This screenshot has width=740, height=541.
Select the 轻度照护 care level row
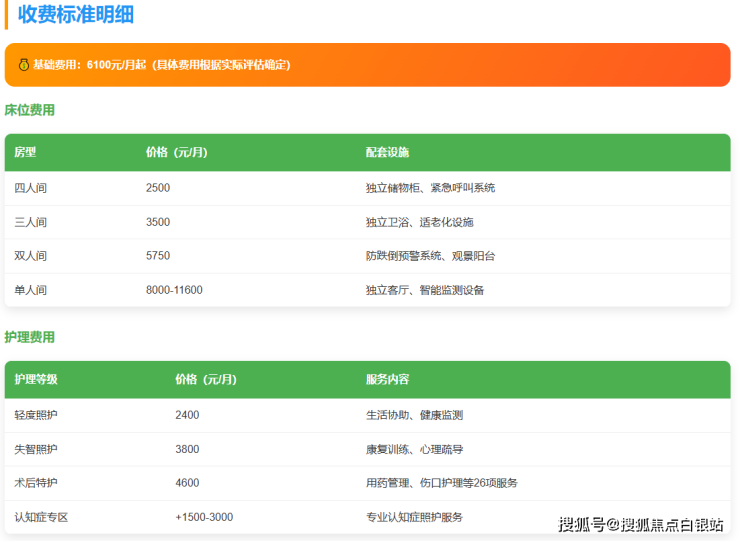[x=36, y=415]
